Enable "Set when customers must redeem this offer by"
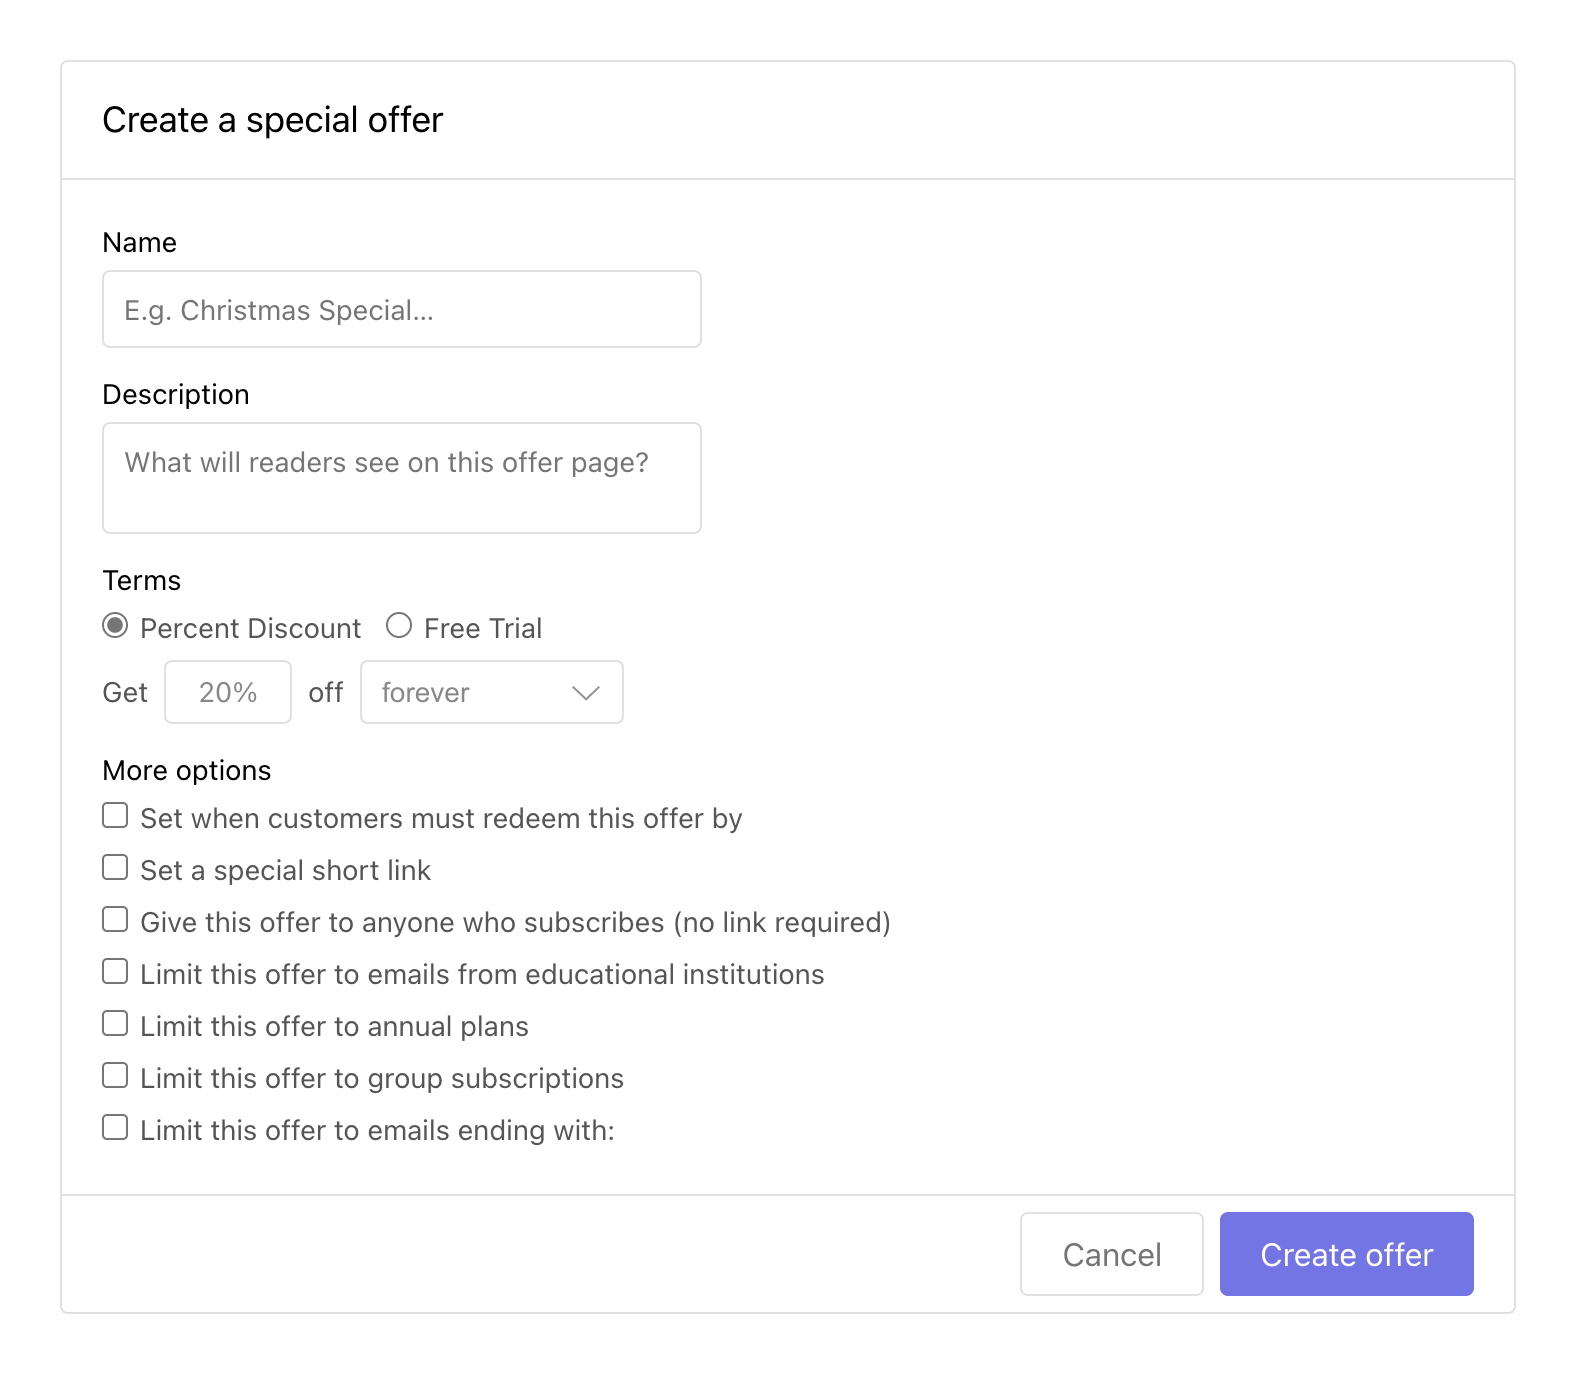1584x1376 pixels. coord(115,815)
